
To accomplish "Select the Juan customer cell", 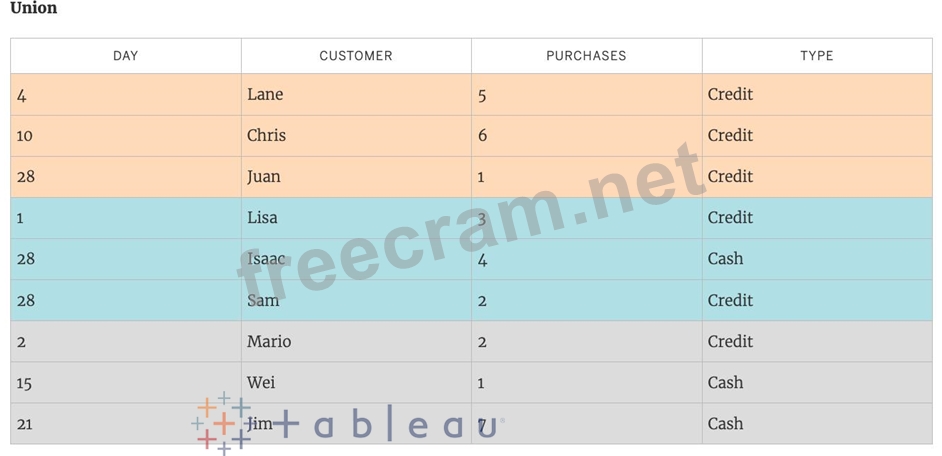I will pos(264,177).
